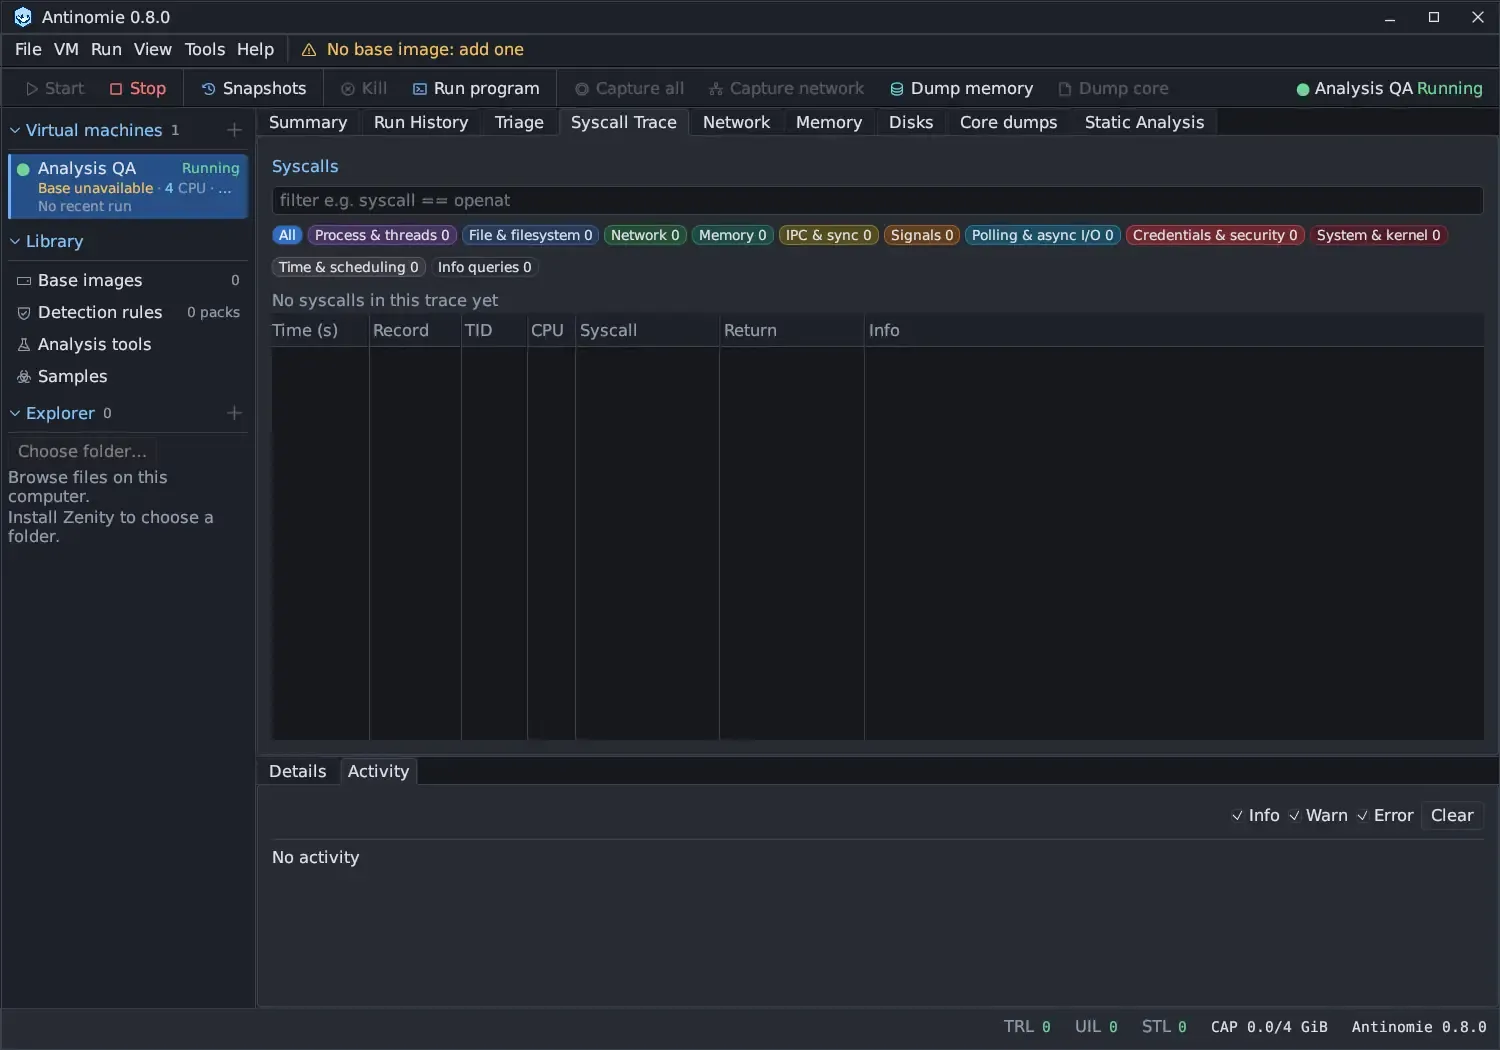Viewport: 1500px width, 1050px height.
Task: Switch to the Memory tab
Action: (x=829, y=122)
